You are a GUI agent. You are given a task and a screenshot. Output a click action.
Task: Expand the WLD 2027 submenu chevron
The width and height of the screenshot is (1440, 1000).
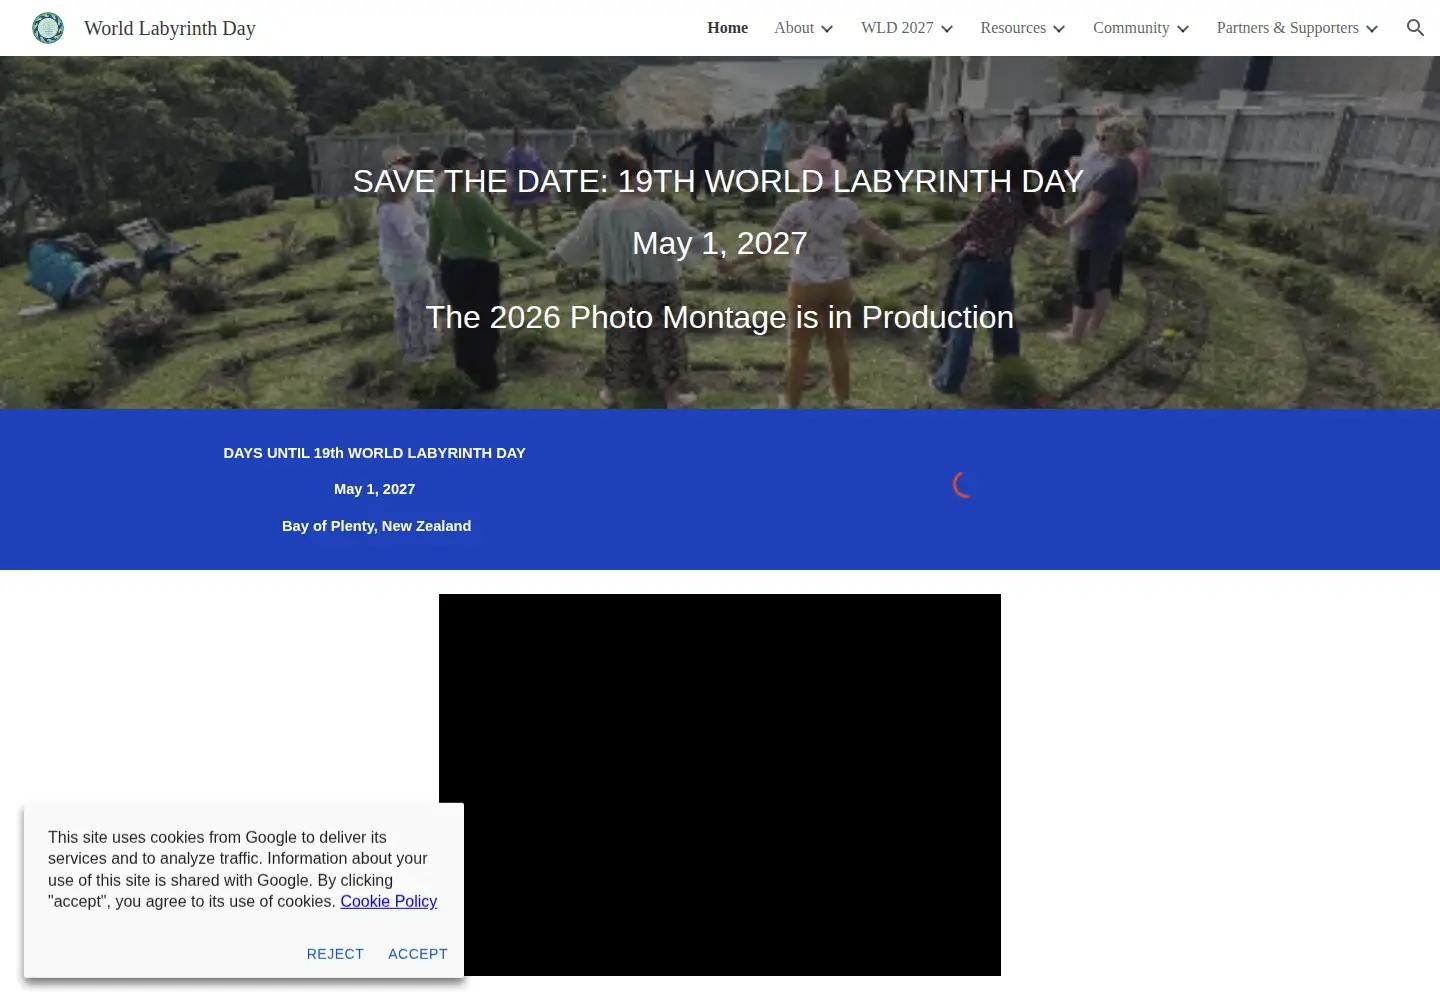(x=947, y=29)
